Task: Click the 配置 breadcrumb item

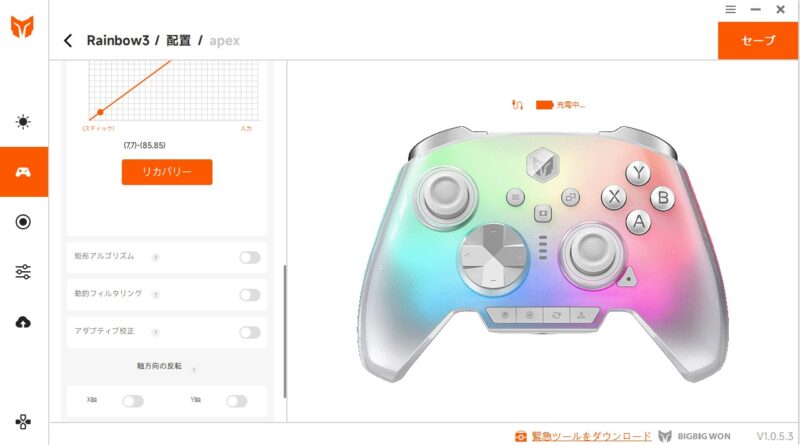Action: point(179,40)
